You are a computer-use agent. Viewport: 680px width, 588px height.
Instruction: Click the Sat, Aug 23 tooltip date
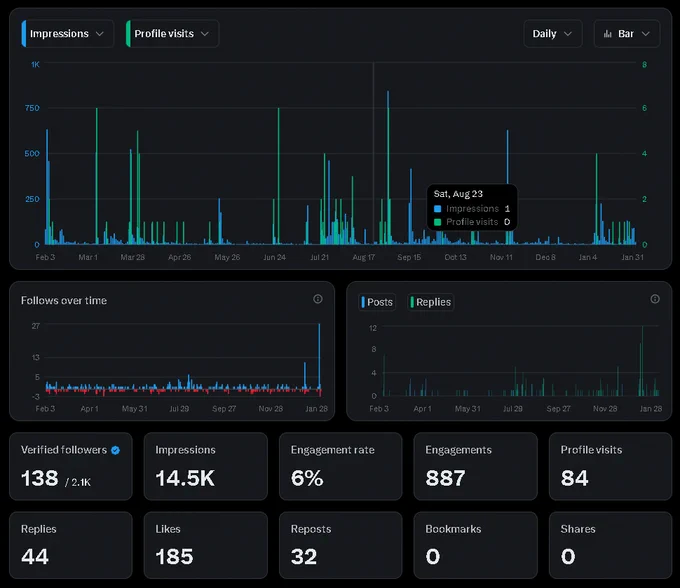[458, 194]
